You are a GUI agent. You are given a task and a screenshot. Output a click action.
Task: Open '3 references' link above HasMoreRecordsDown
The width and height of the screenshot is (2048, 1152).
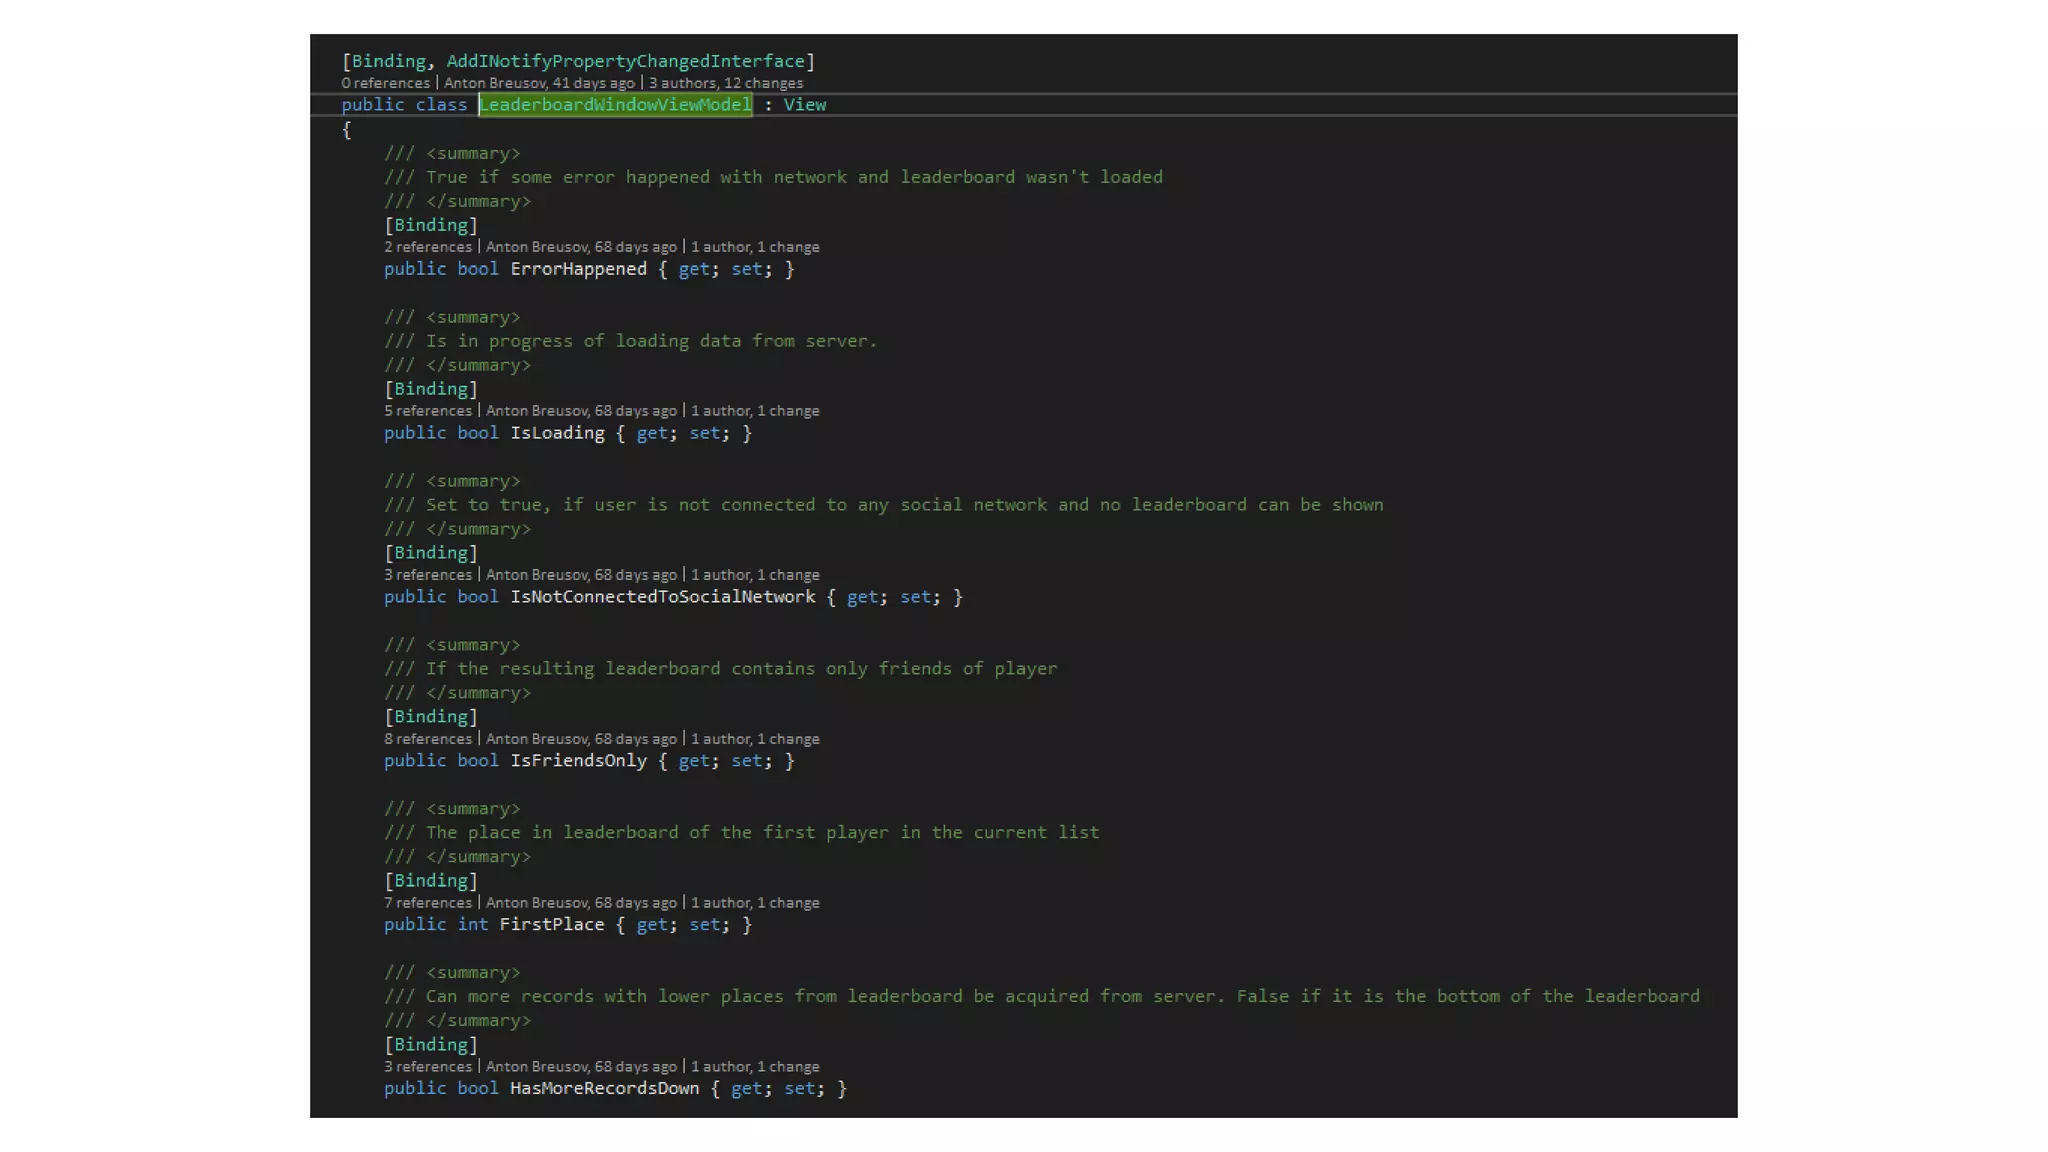coord(428,1067)
